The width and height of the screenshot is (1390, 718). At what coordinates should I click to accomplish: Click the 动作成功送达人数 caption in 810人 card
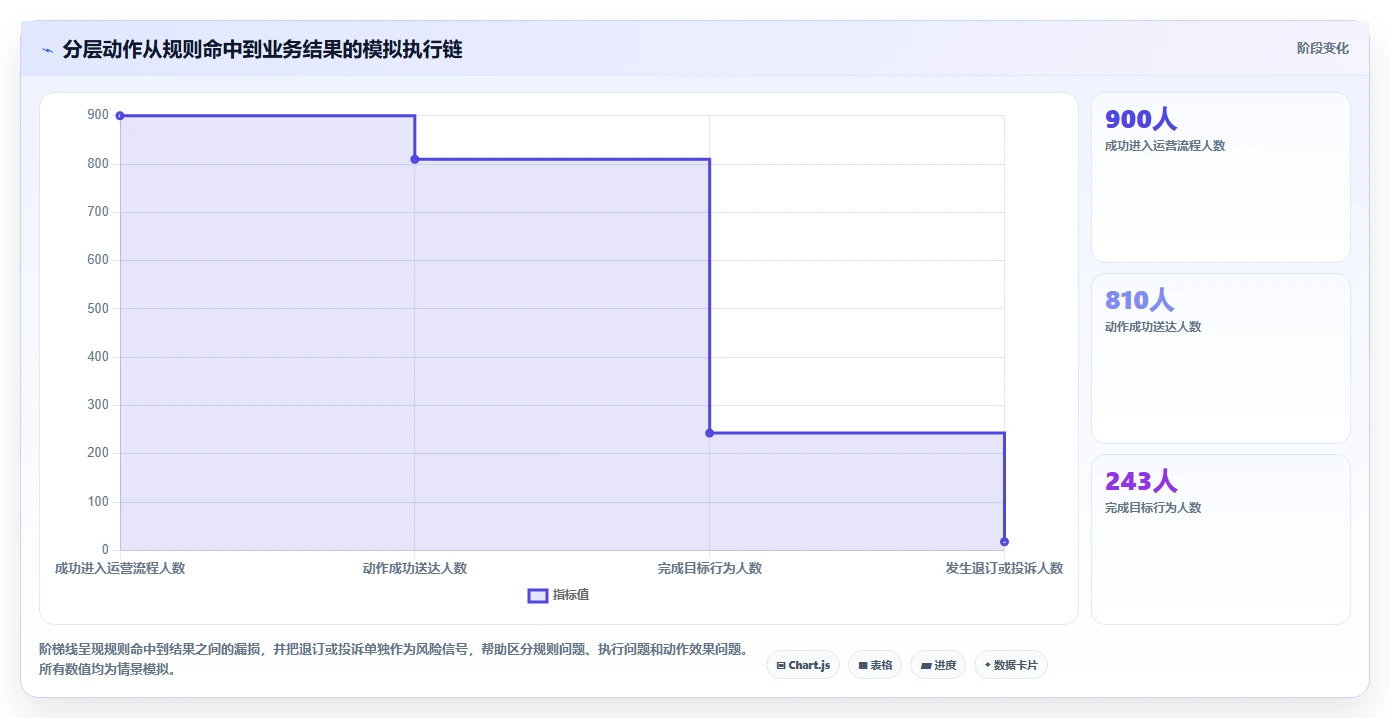(x=1153, y=327)
